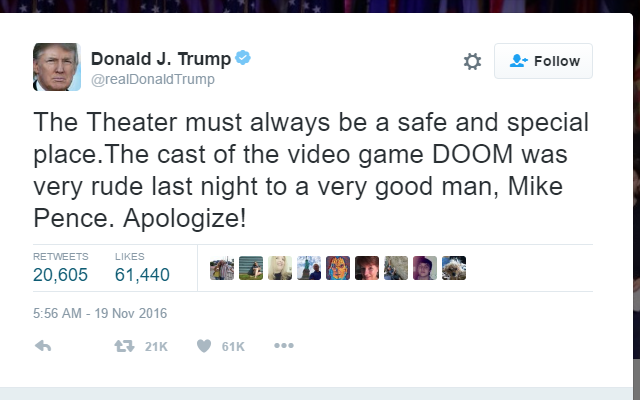Viewport: 640px width, 400px height.
Task: Open the colorful painted face avatar
Action: (x=338, y=268)
